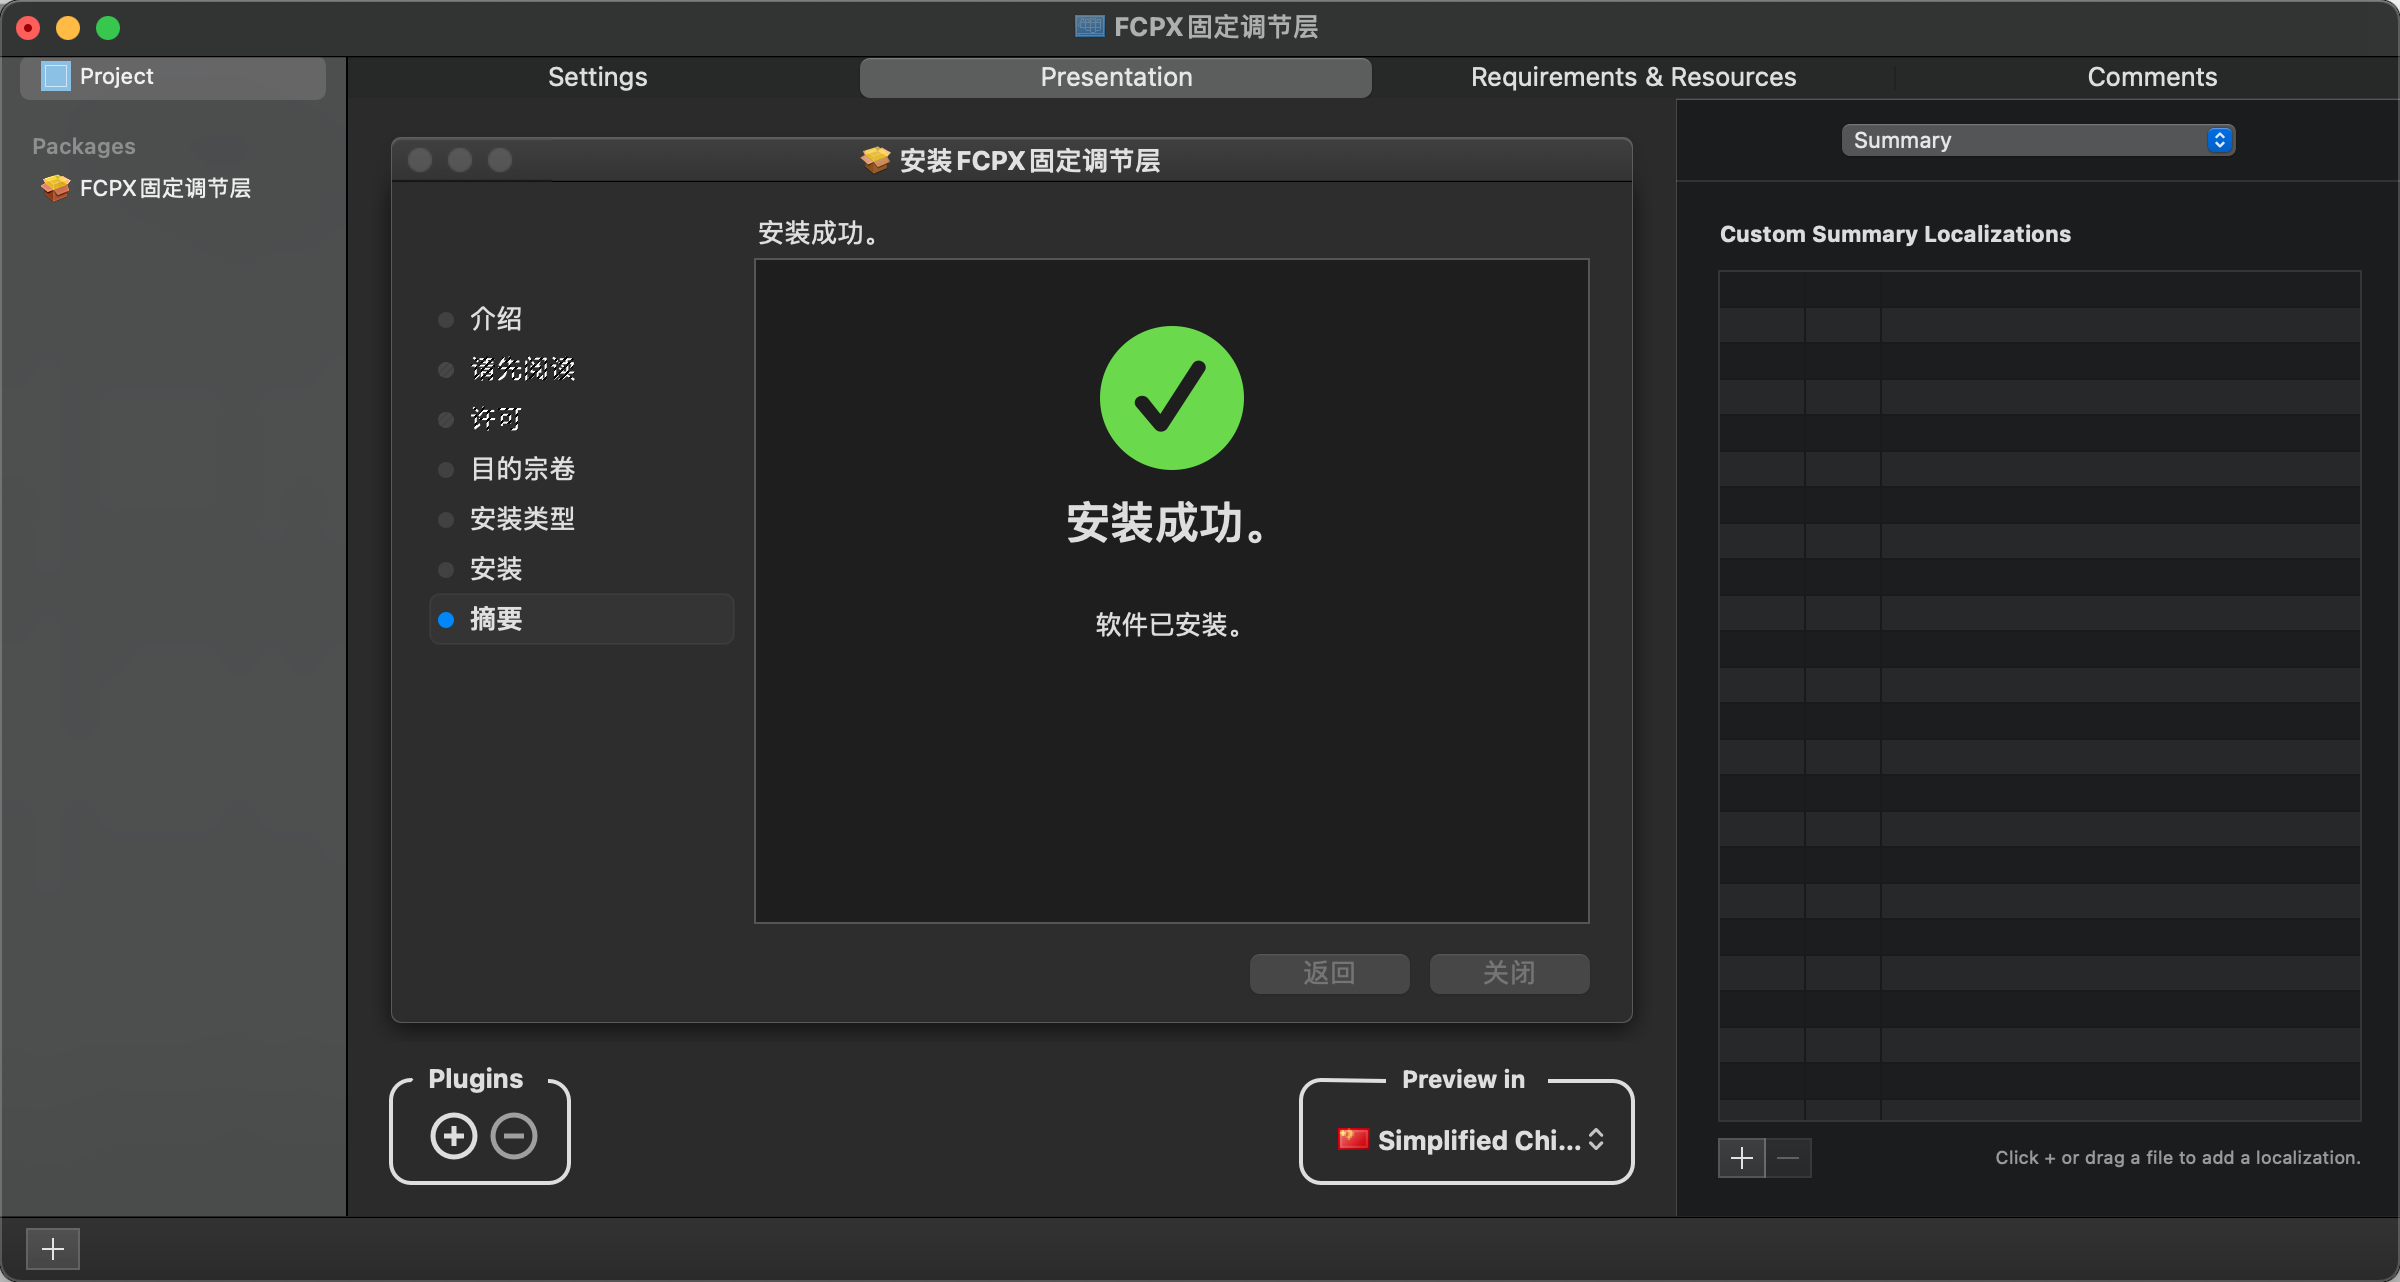Click the 关闭 button in preview
This screenshot has height=1282, width=2400.
1510,973
